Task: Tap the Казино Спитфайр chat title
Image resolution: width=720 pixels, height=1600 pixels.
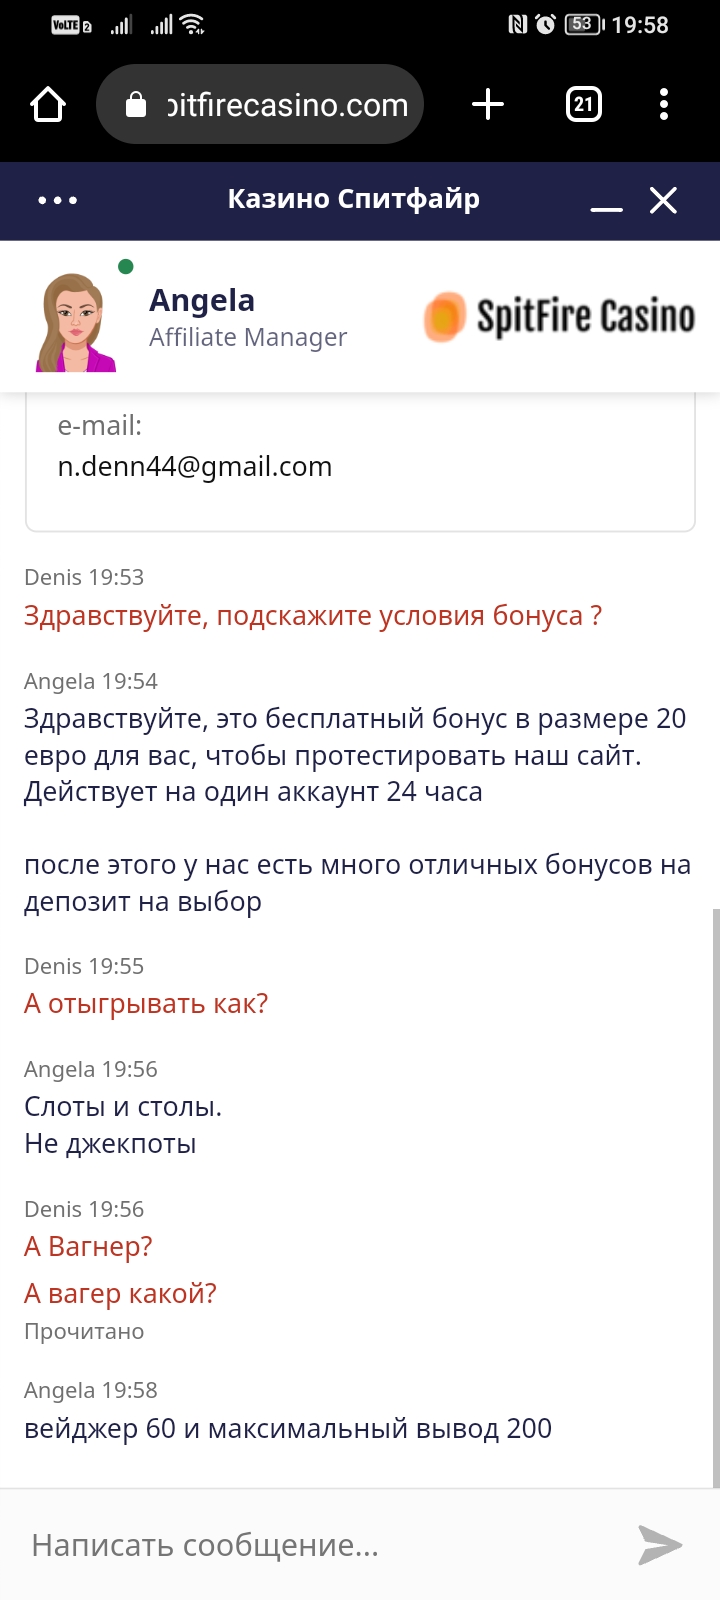Action: (354, 199)
